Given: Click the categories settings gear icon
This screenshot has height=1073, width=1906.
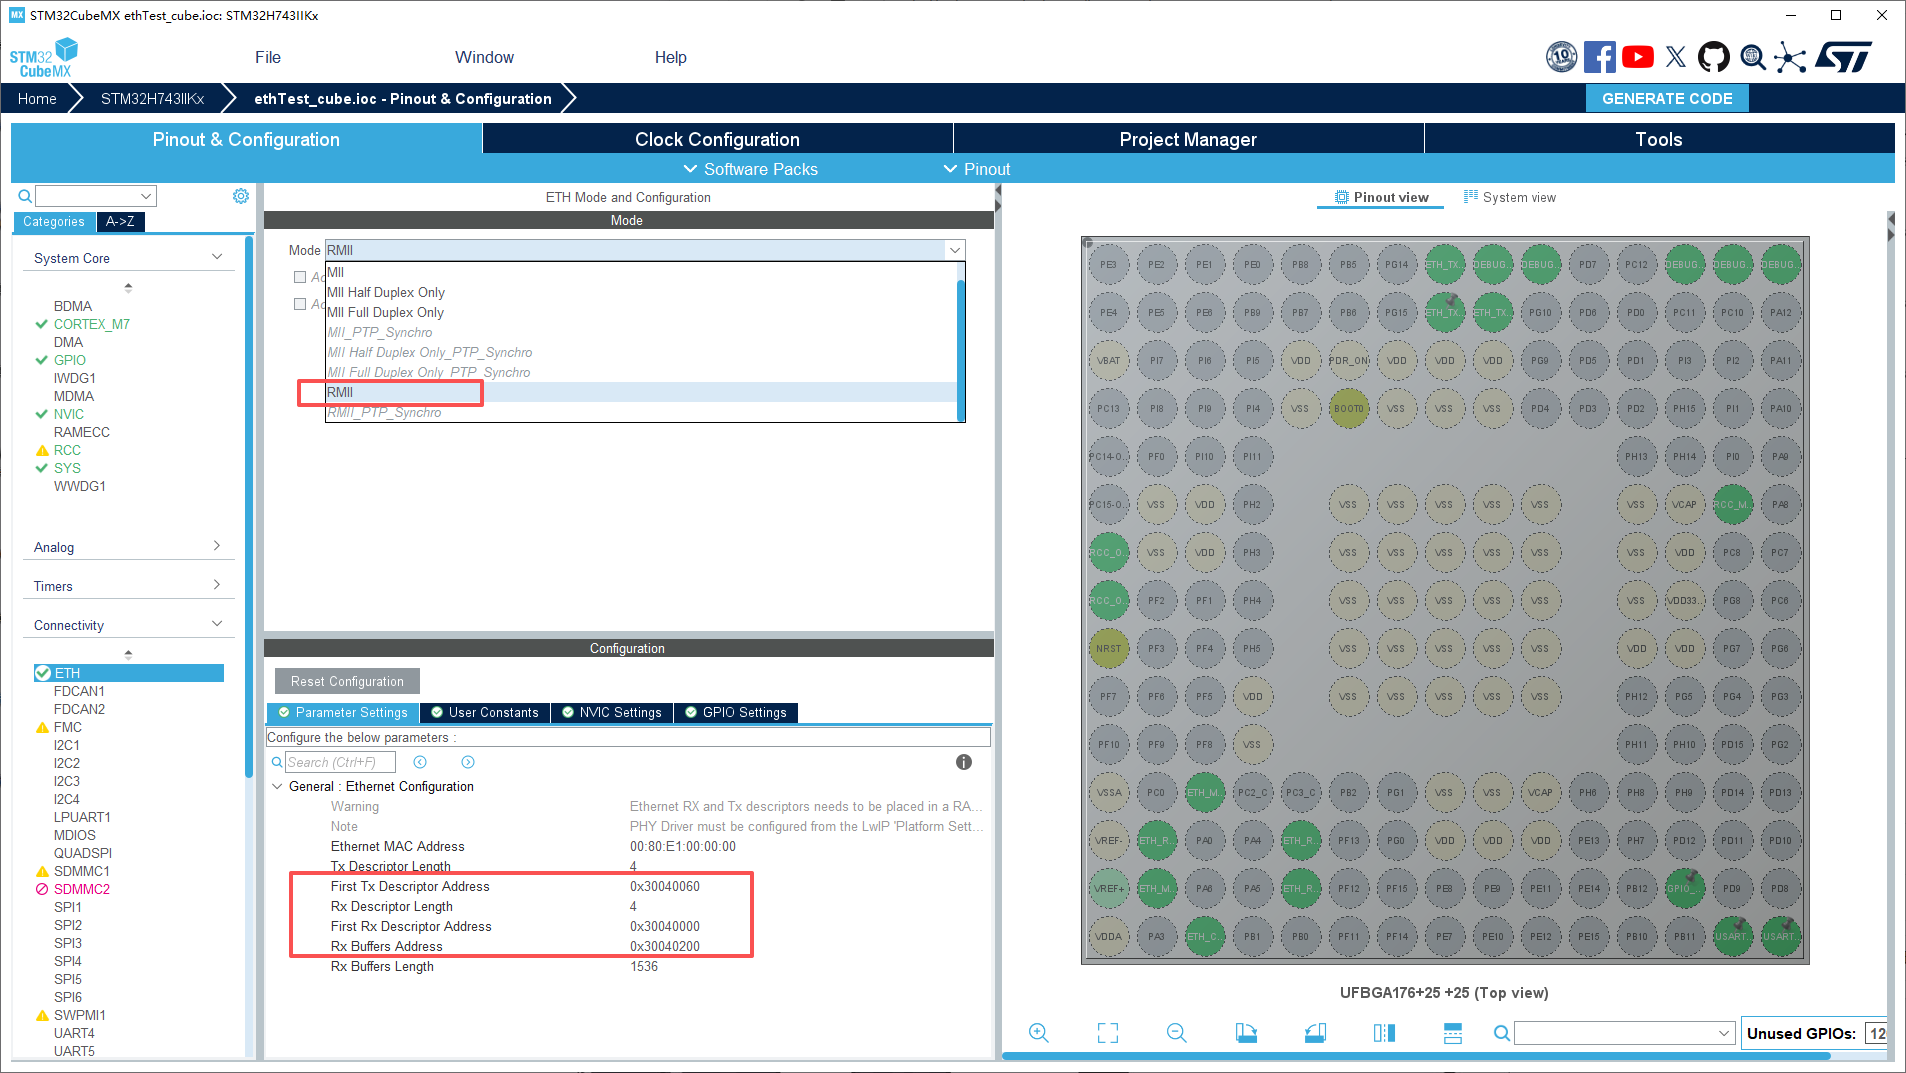Looking at the screenshot, I should (x=241, y=196).
